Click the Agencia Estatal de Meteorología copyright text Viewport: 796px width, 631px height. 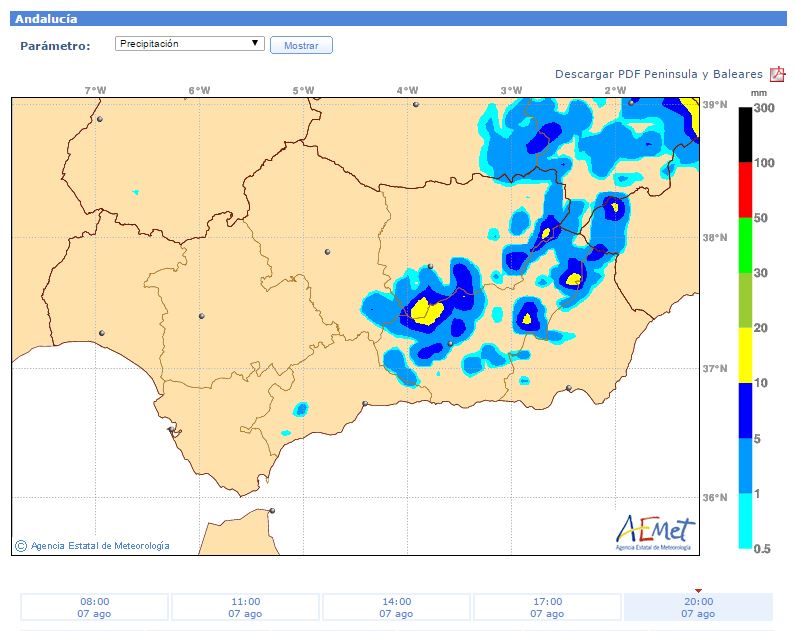coord(100,546)
